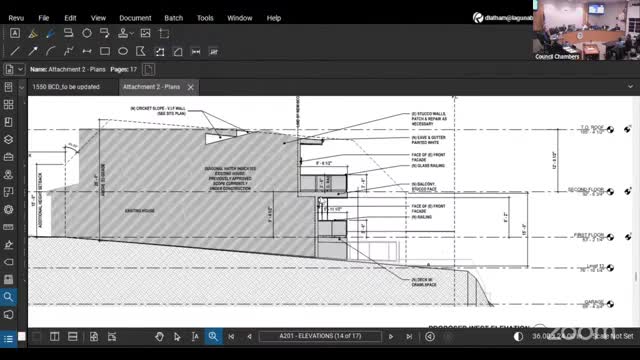
Task: Open the Properties gear panel
Action: [9, 209]
